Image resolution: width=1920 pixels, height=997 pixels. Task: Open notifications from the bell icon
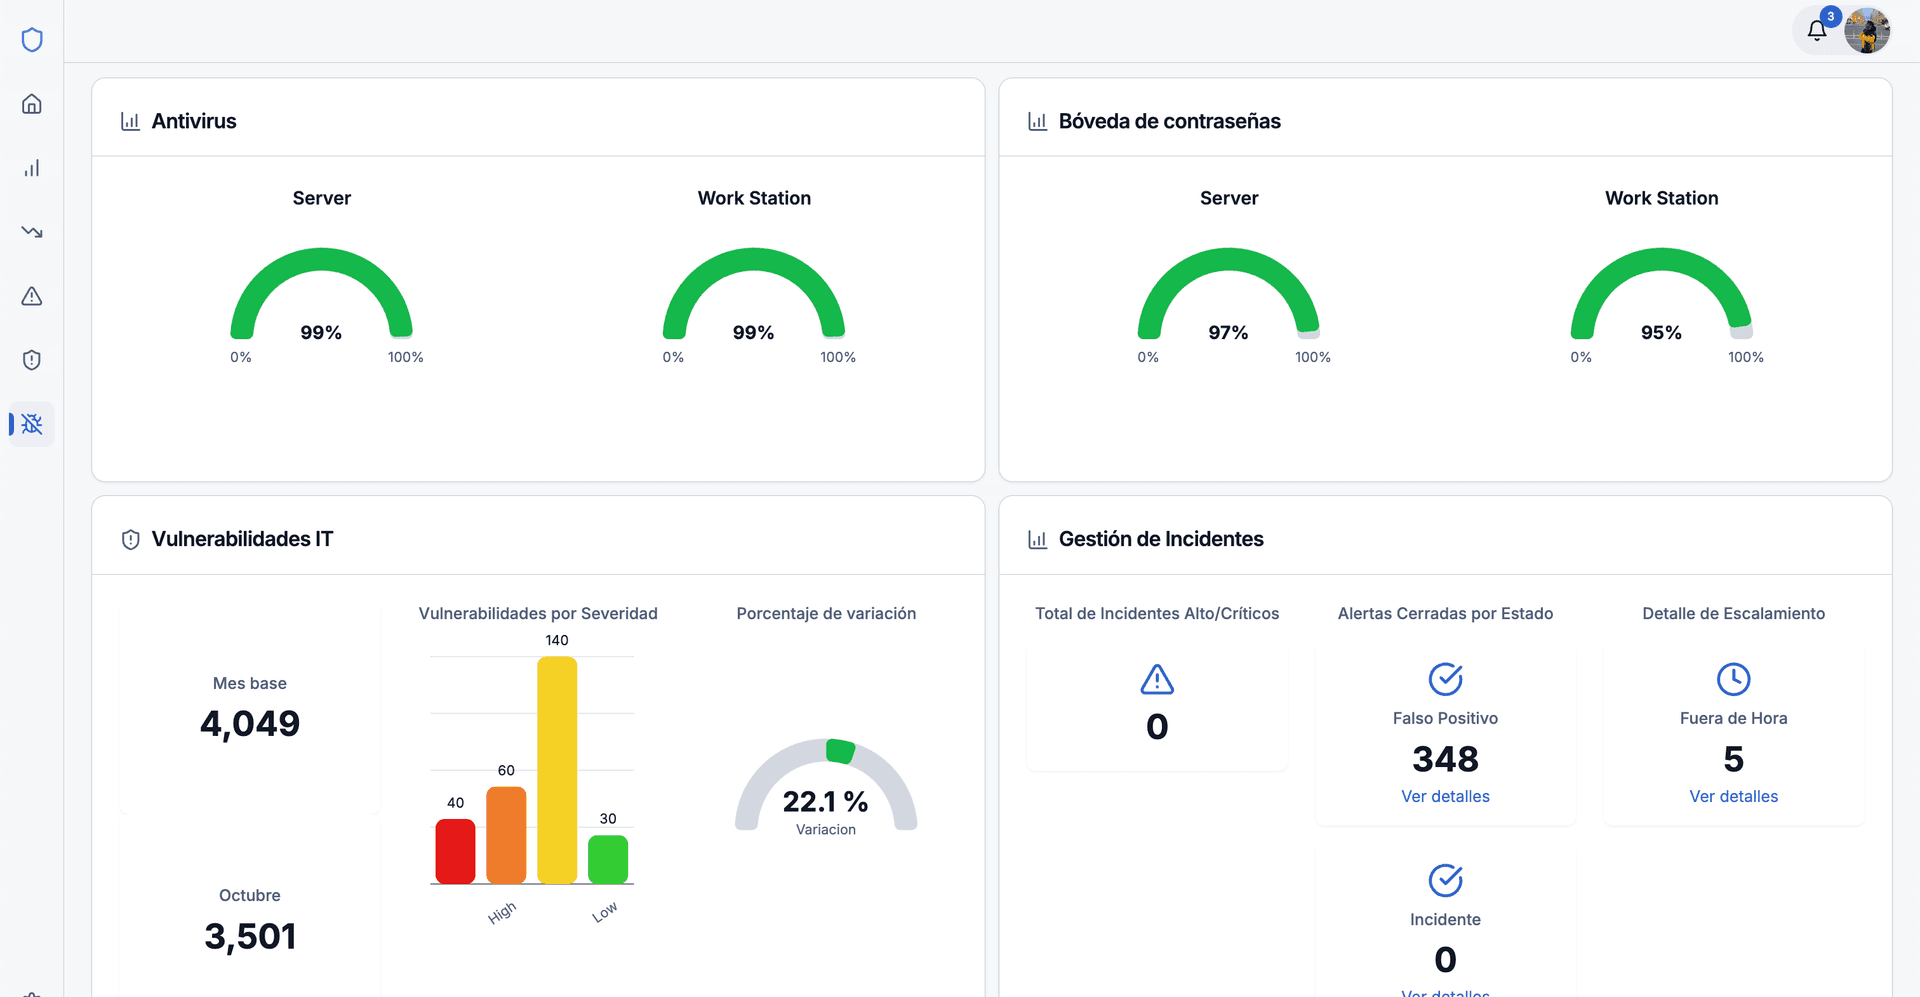(1817, 30)
